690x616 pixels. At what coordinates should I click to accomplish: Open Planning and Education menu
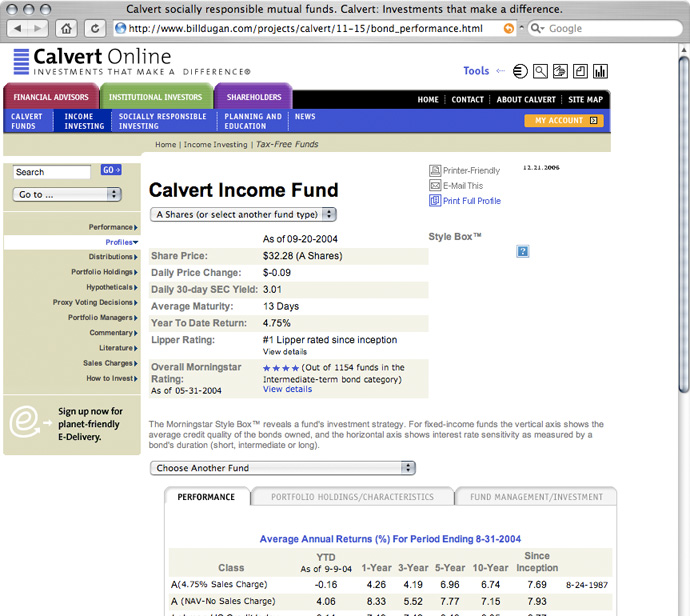[x=253, y=121]
